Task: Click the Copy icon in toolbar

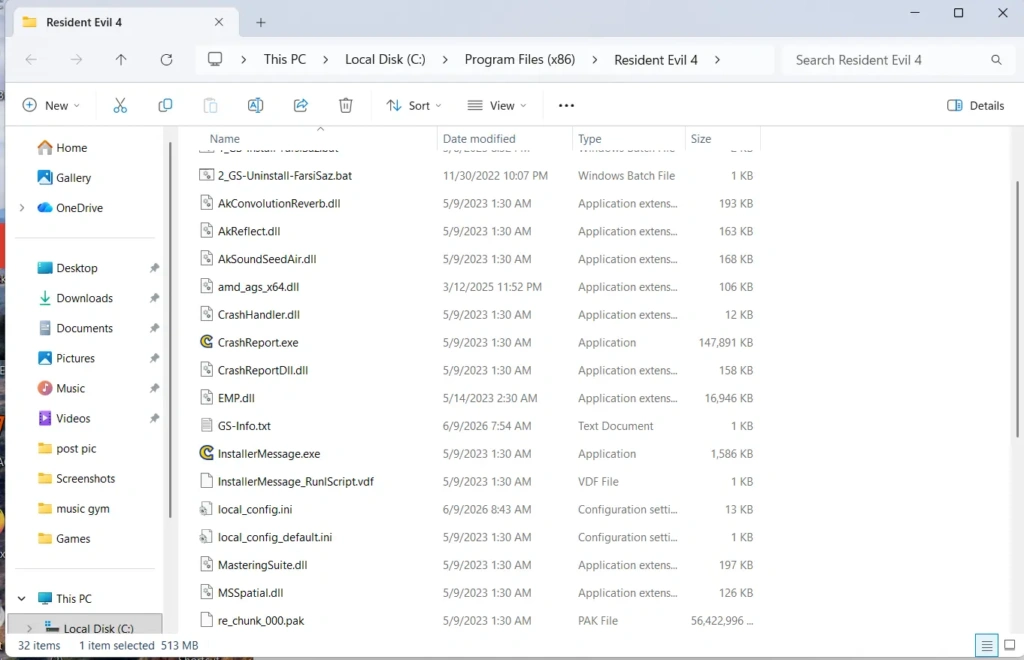Action: pyautogui.click(x=165, y=105)
